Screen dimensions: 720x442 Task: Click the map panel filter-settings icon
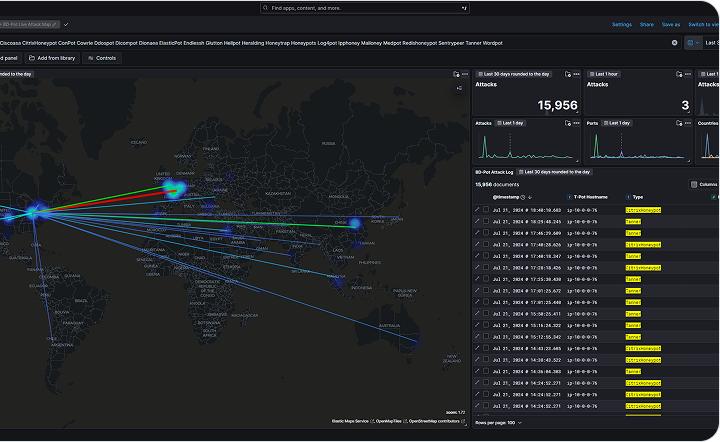coord(456,74)
